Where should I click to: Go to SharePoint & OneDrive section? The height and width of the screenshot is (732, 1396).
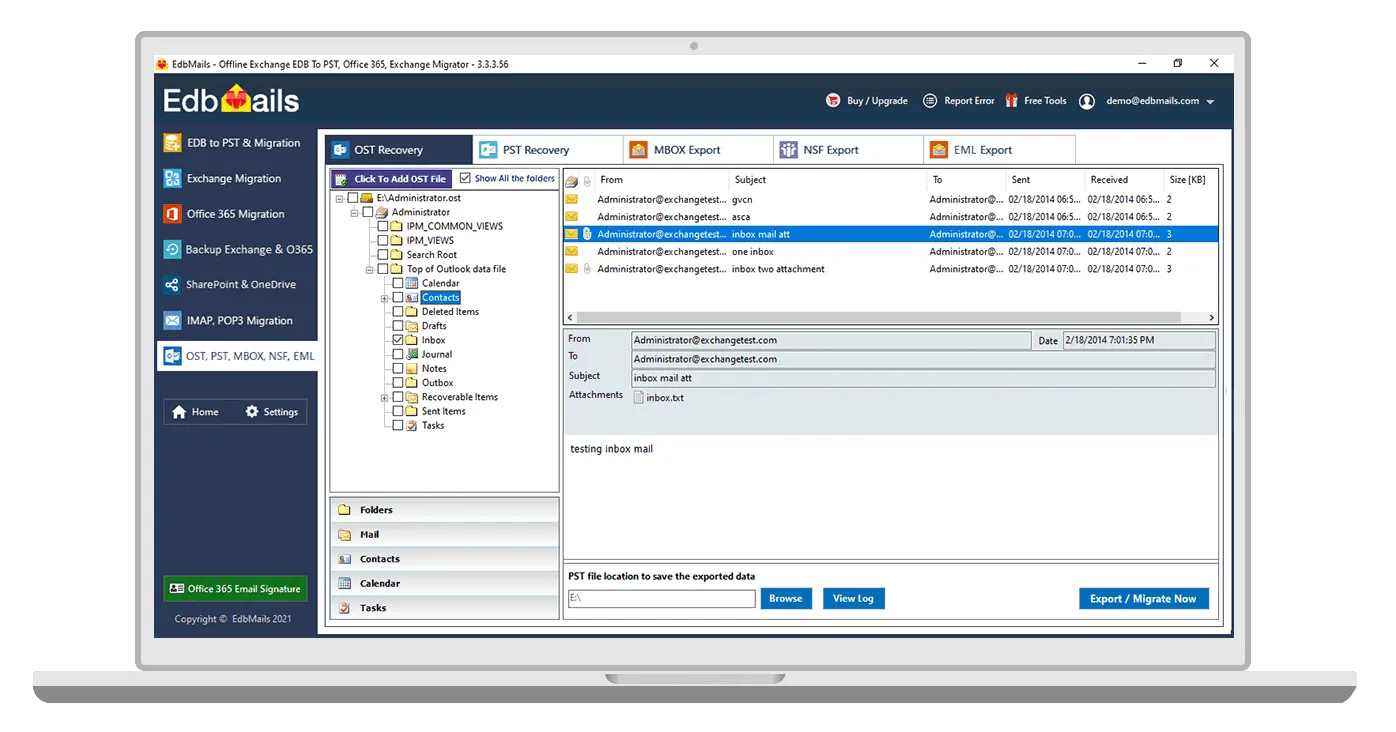click(235, 285)
